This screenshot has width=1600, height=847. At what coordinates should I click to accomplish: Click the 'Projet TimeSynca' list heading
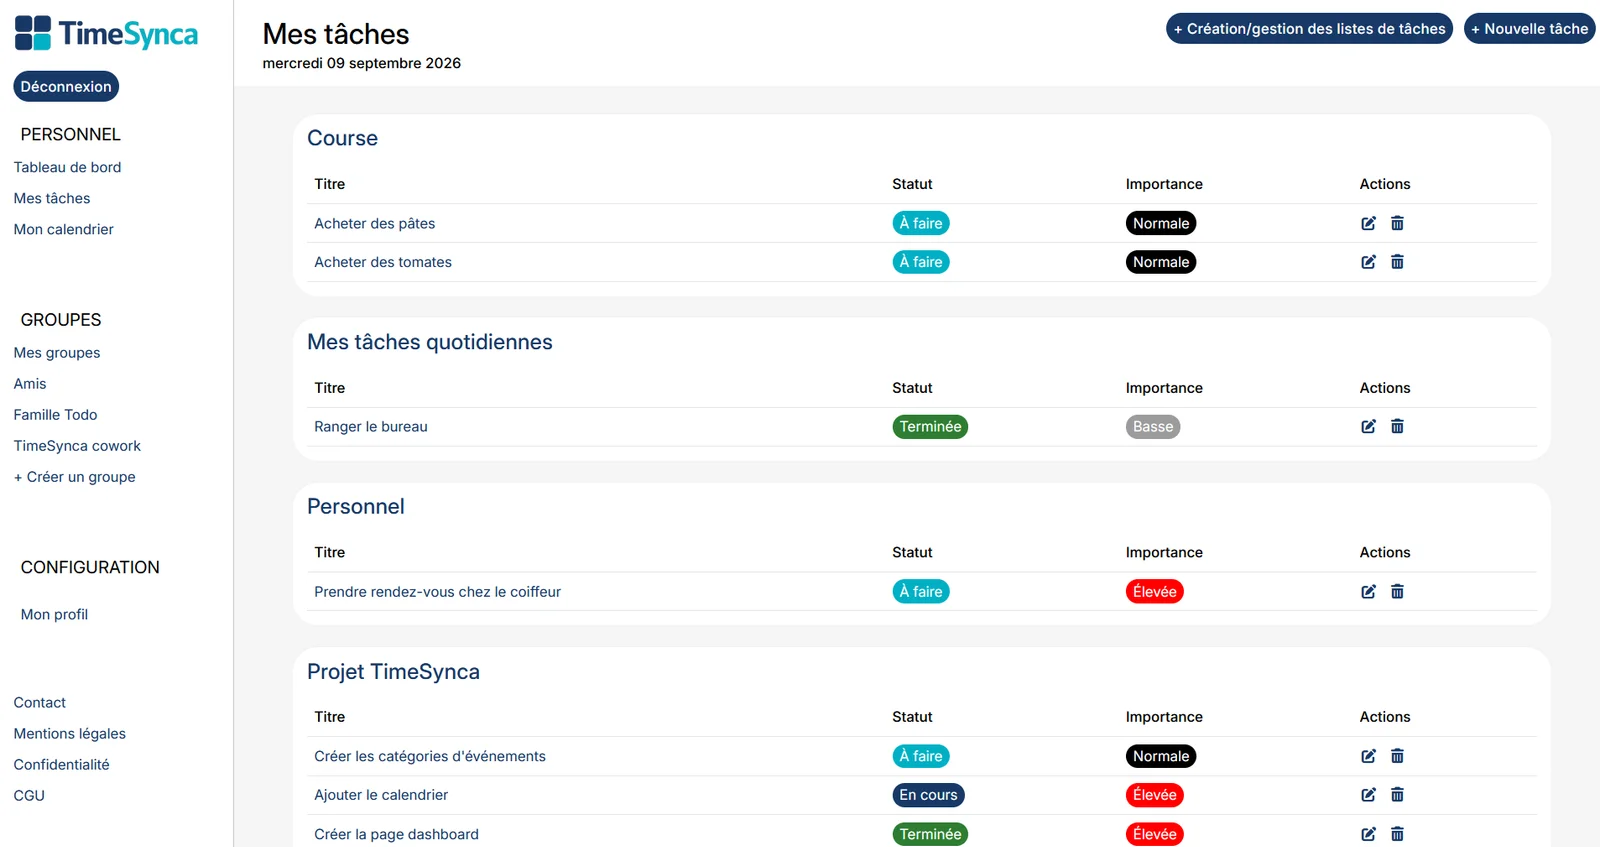[x=393, y=672]
